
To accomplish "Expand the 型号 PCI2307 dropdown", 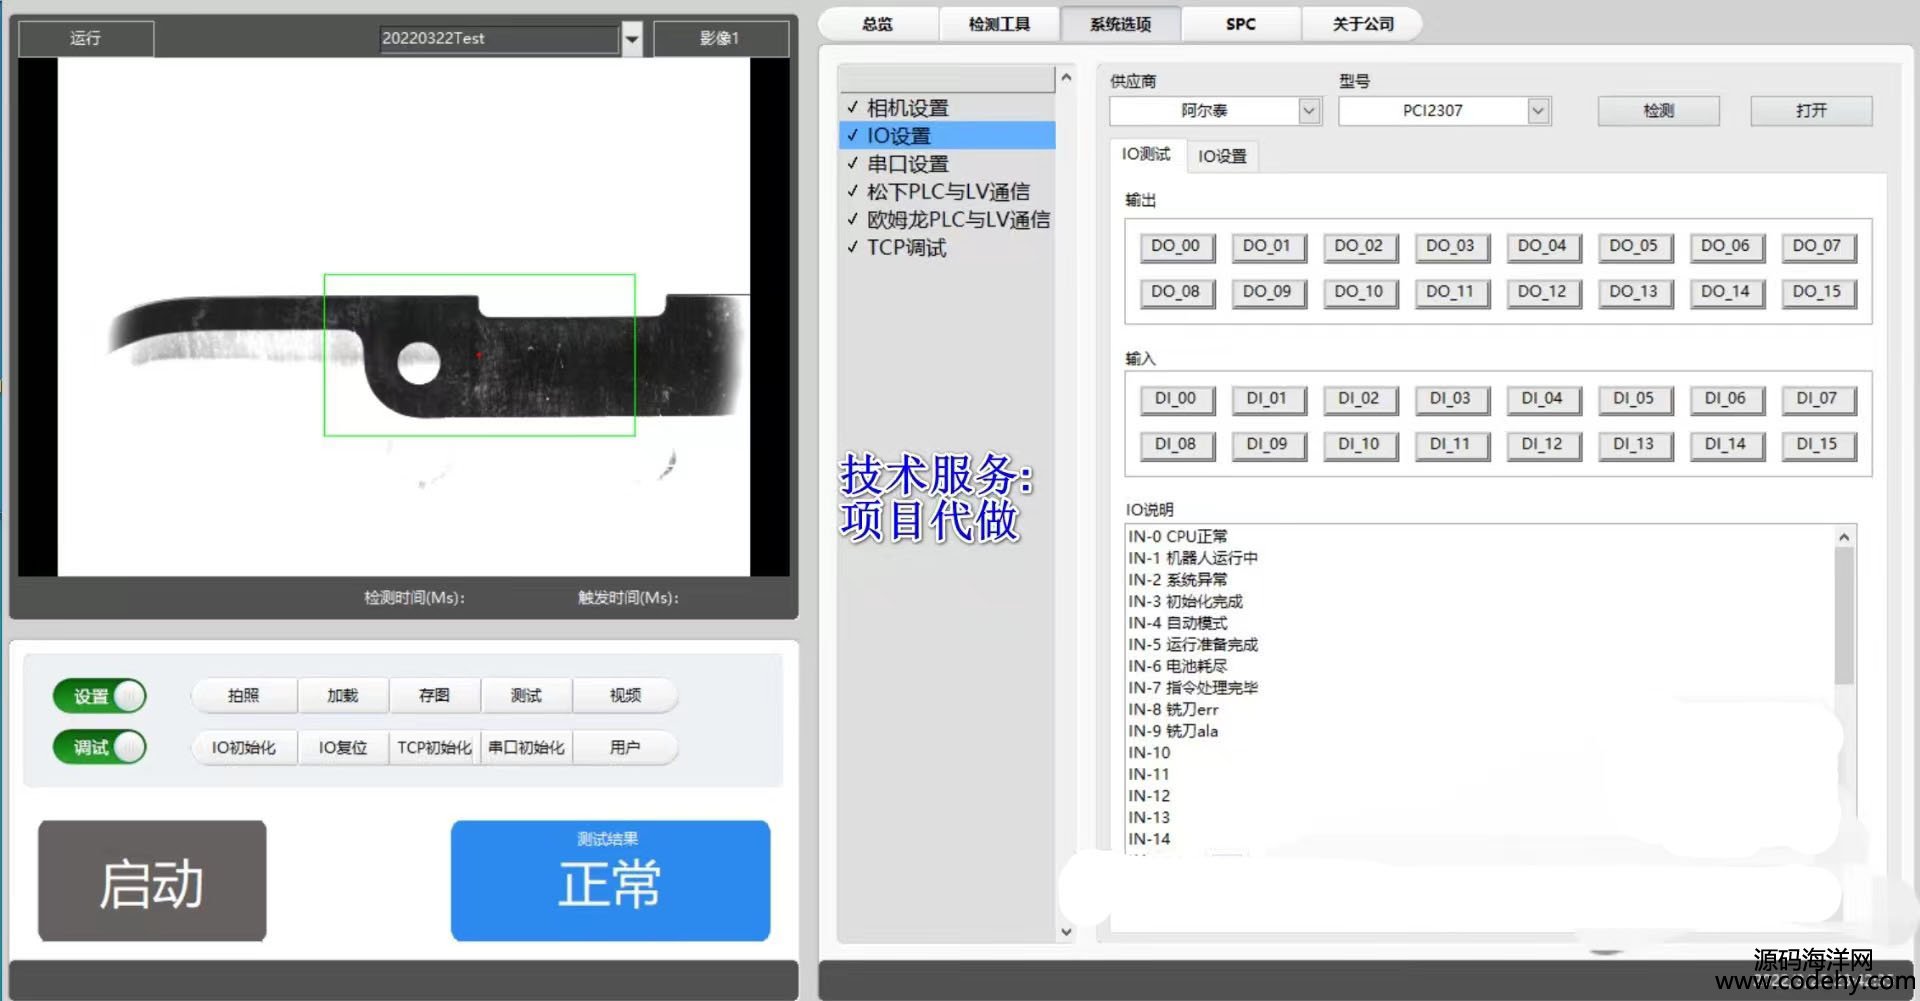I will coord(1539,111).
